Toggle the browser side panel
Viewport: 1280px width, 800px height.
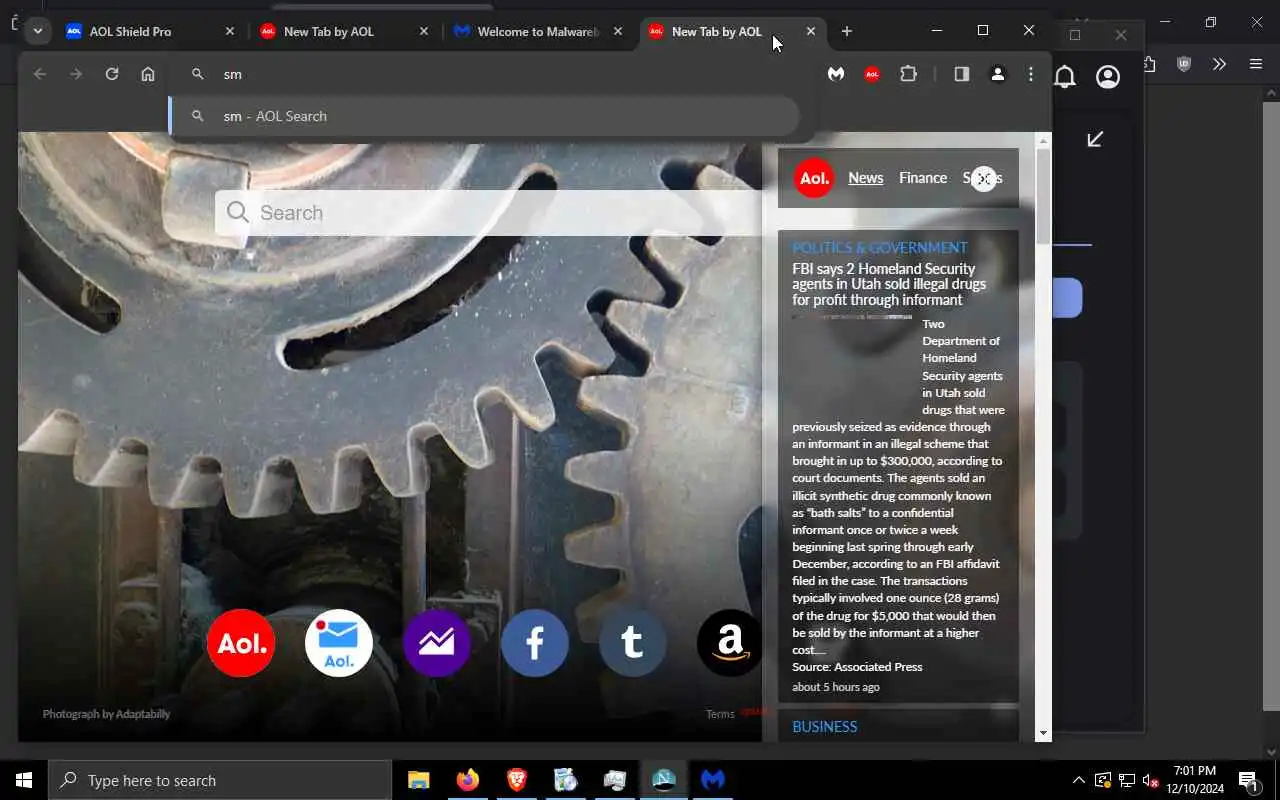[x=962, y=74]
